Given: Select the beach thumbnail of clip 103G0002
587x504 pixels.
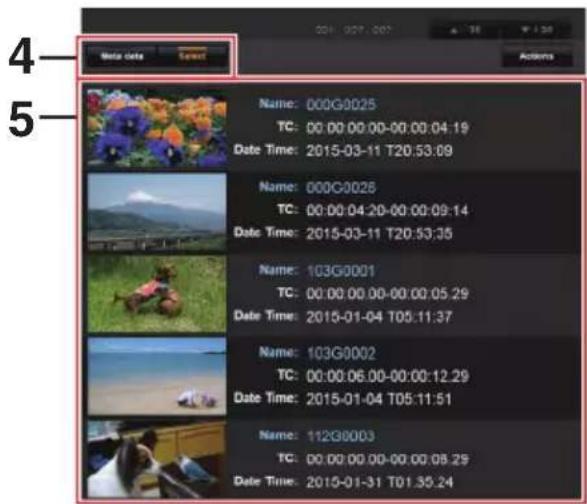Looking at the screenshot, I should [x=157, y=376].
